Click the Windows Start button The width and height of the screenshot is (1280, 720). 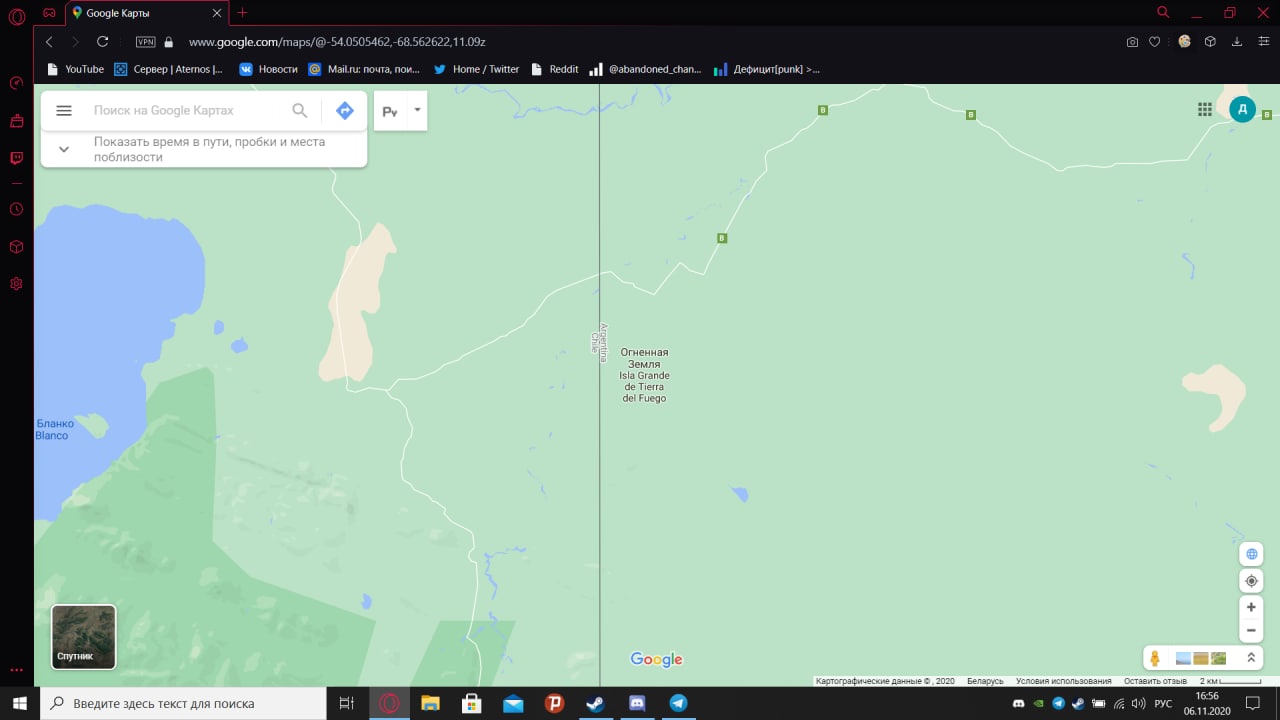coord(19,703)
